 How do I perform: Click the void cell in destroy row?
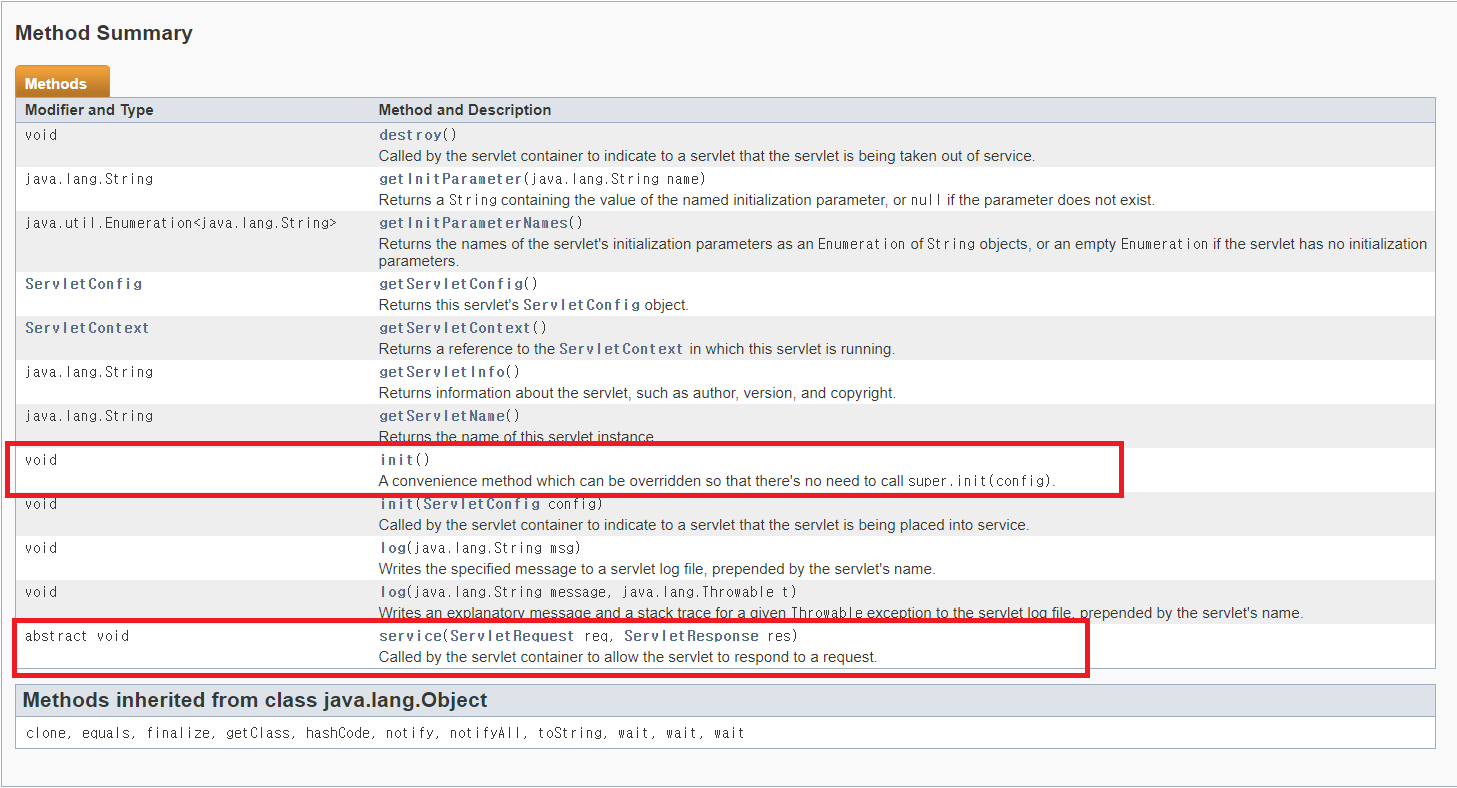(41, 135)
